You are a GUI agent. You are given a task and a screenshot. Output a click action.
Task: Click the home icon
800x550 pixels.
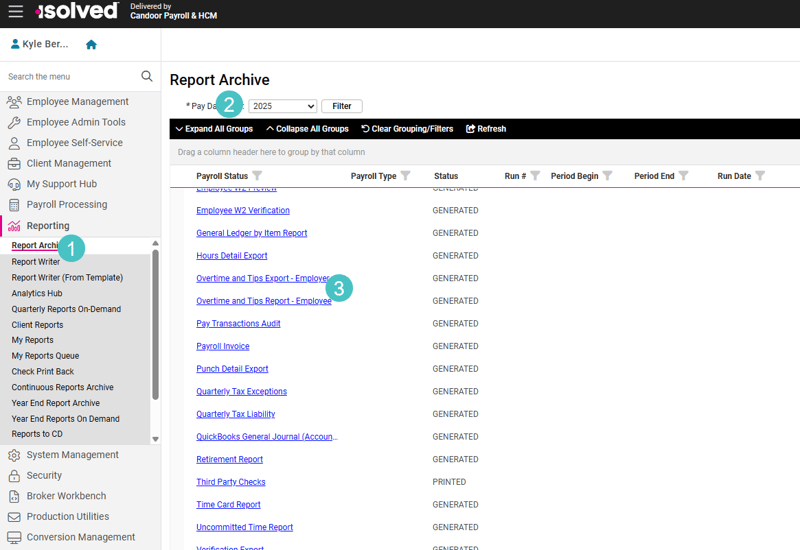91,45
